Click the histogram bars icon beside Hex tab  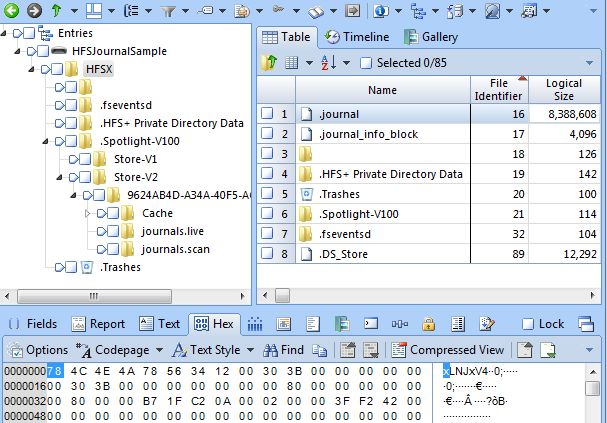point(255,324)
